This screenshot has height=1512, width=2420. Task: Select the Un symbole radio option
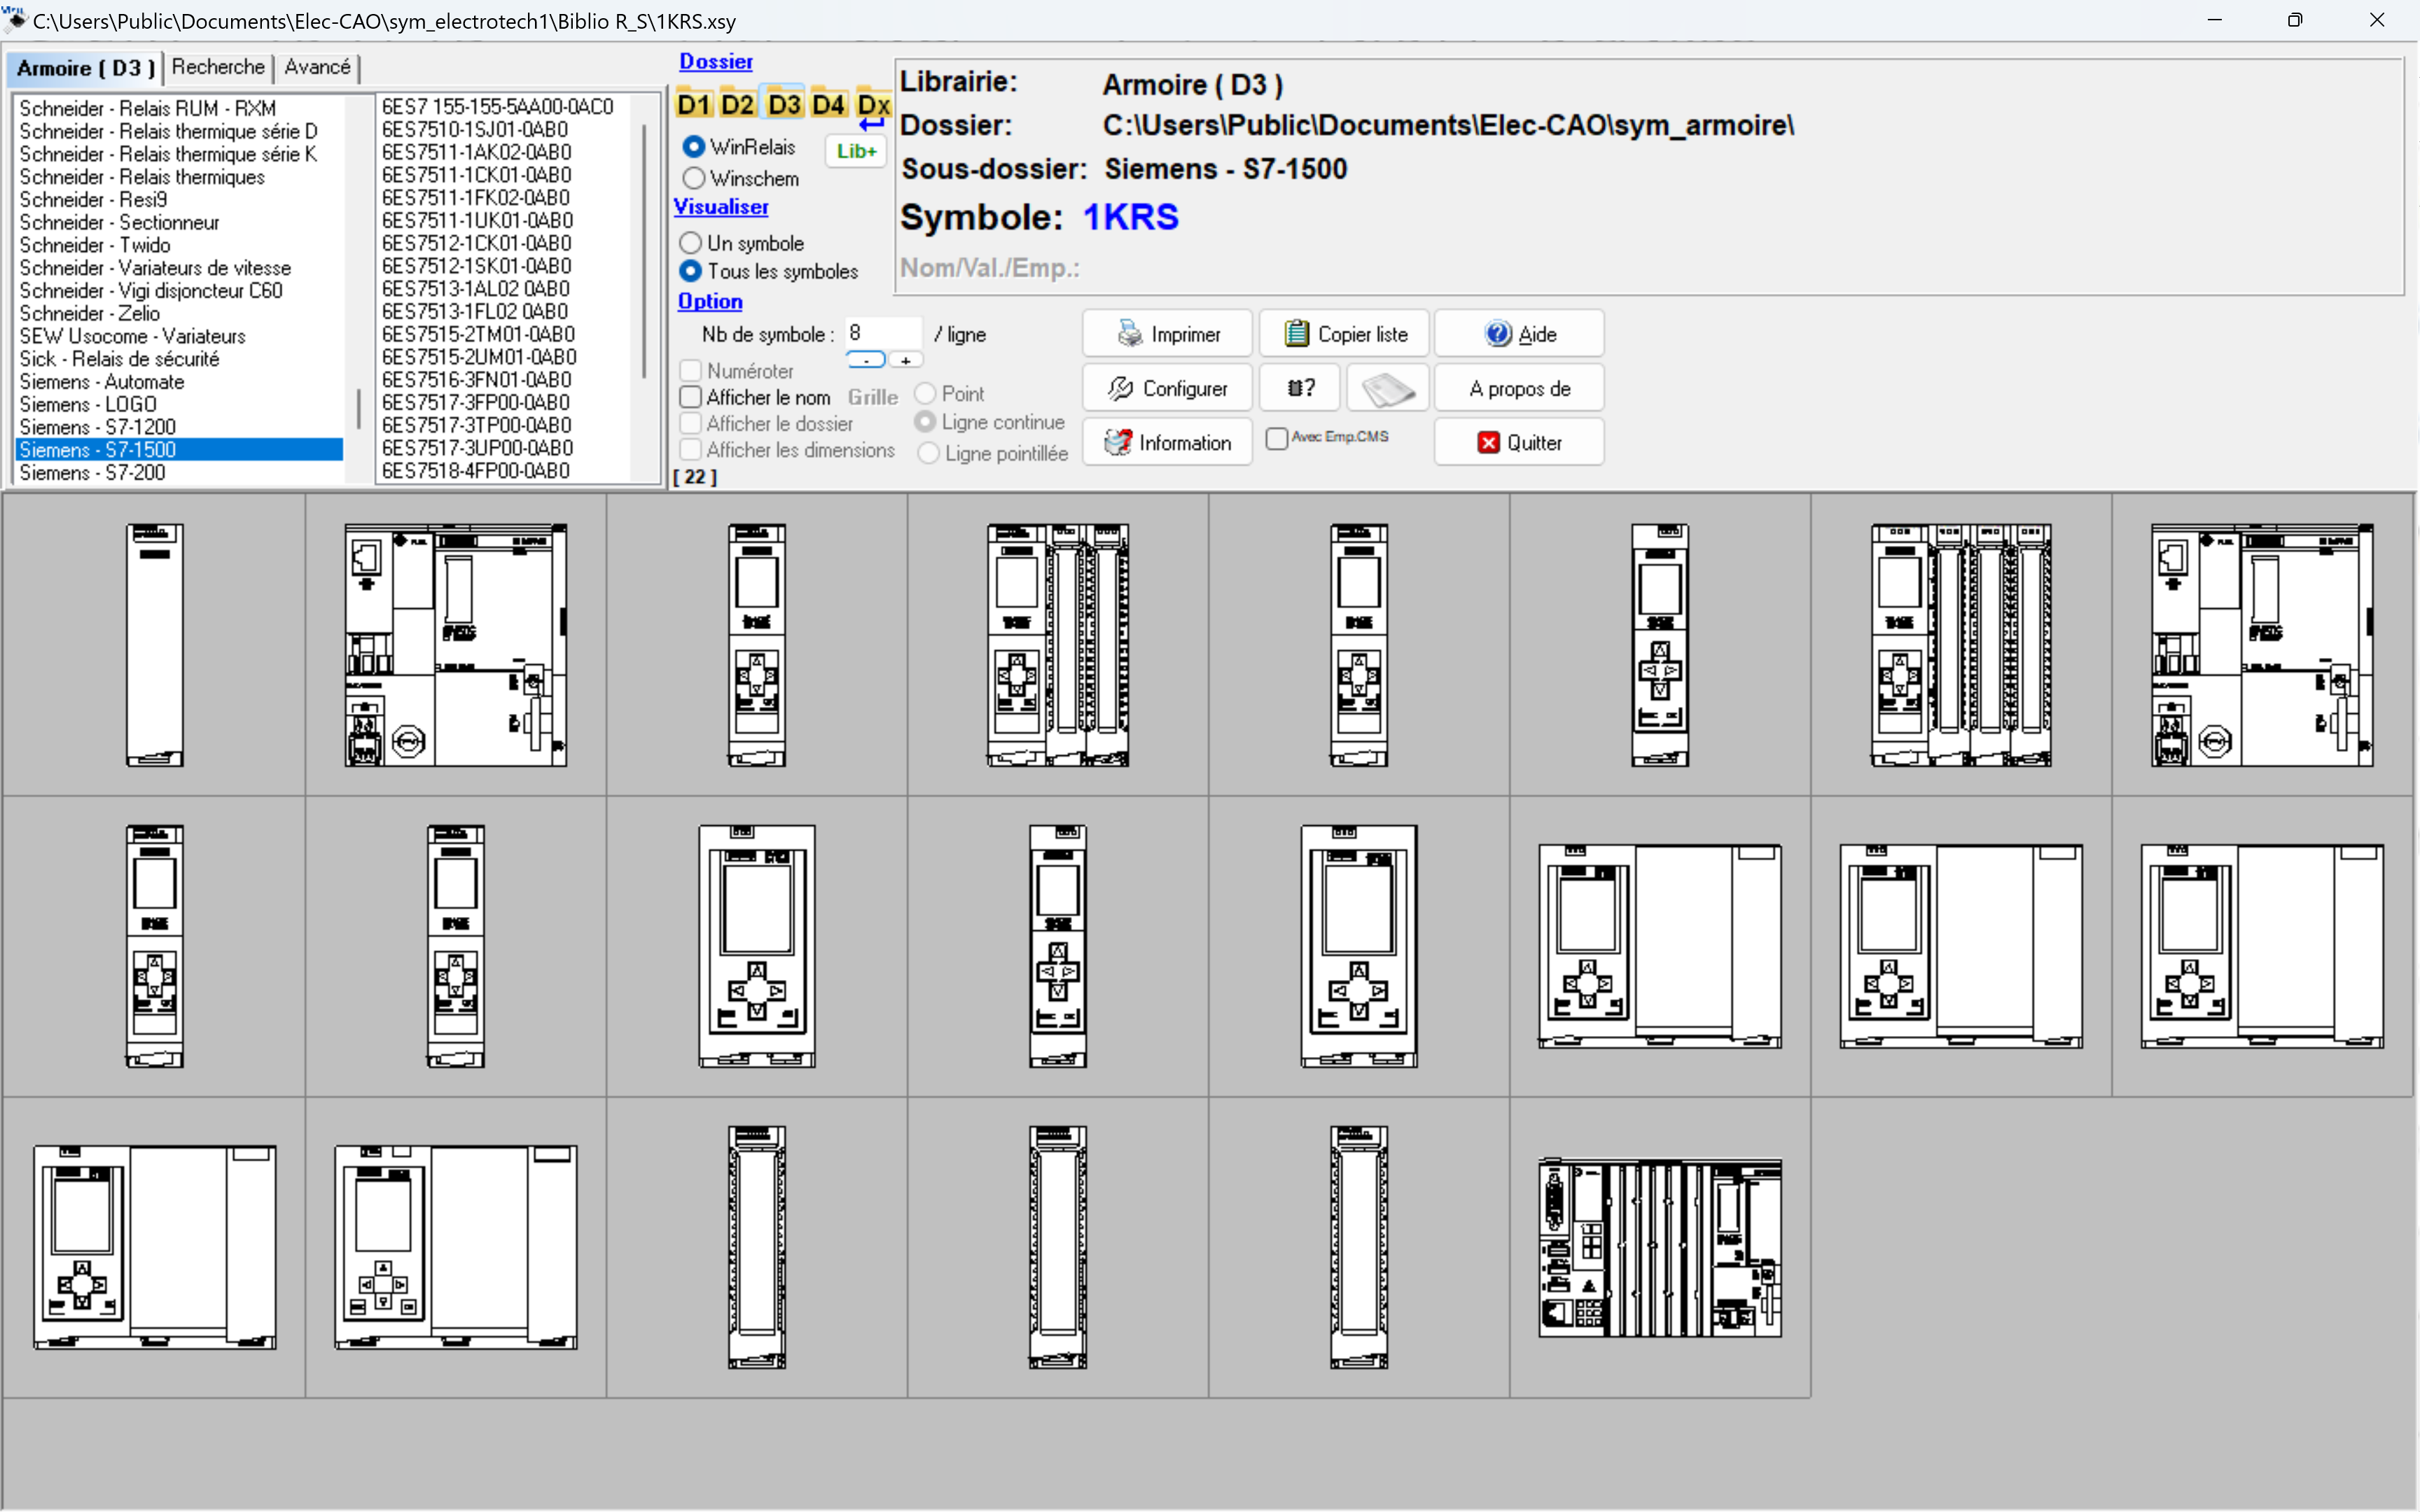[x=691, y=243]
